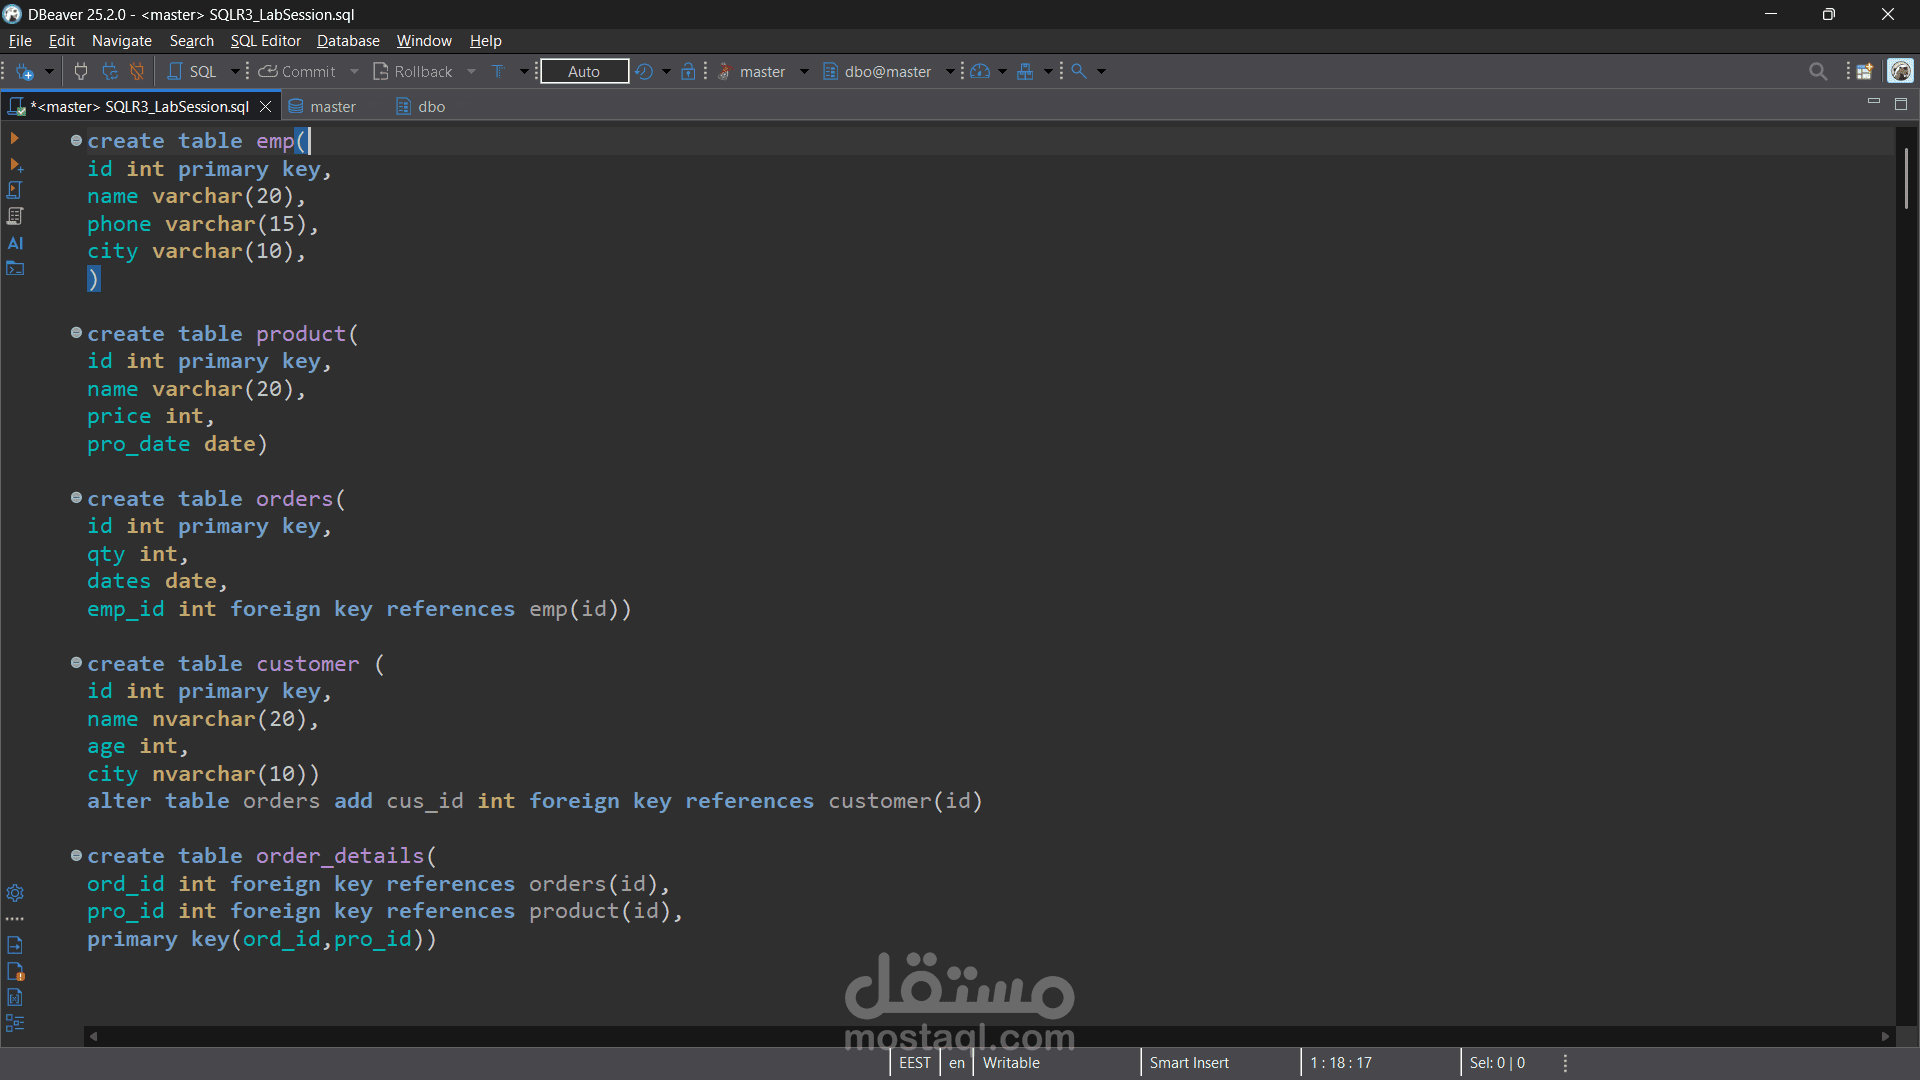This screenshot has height=1080, width=1920.
Task: Toggle the read-only lock icon
Action: 688,72
